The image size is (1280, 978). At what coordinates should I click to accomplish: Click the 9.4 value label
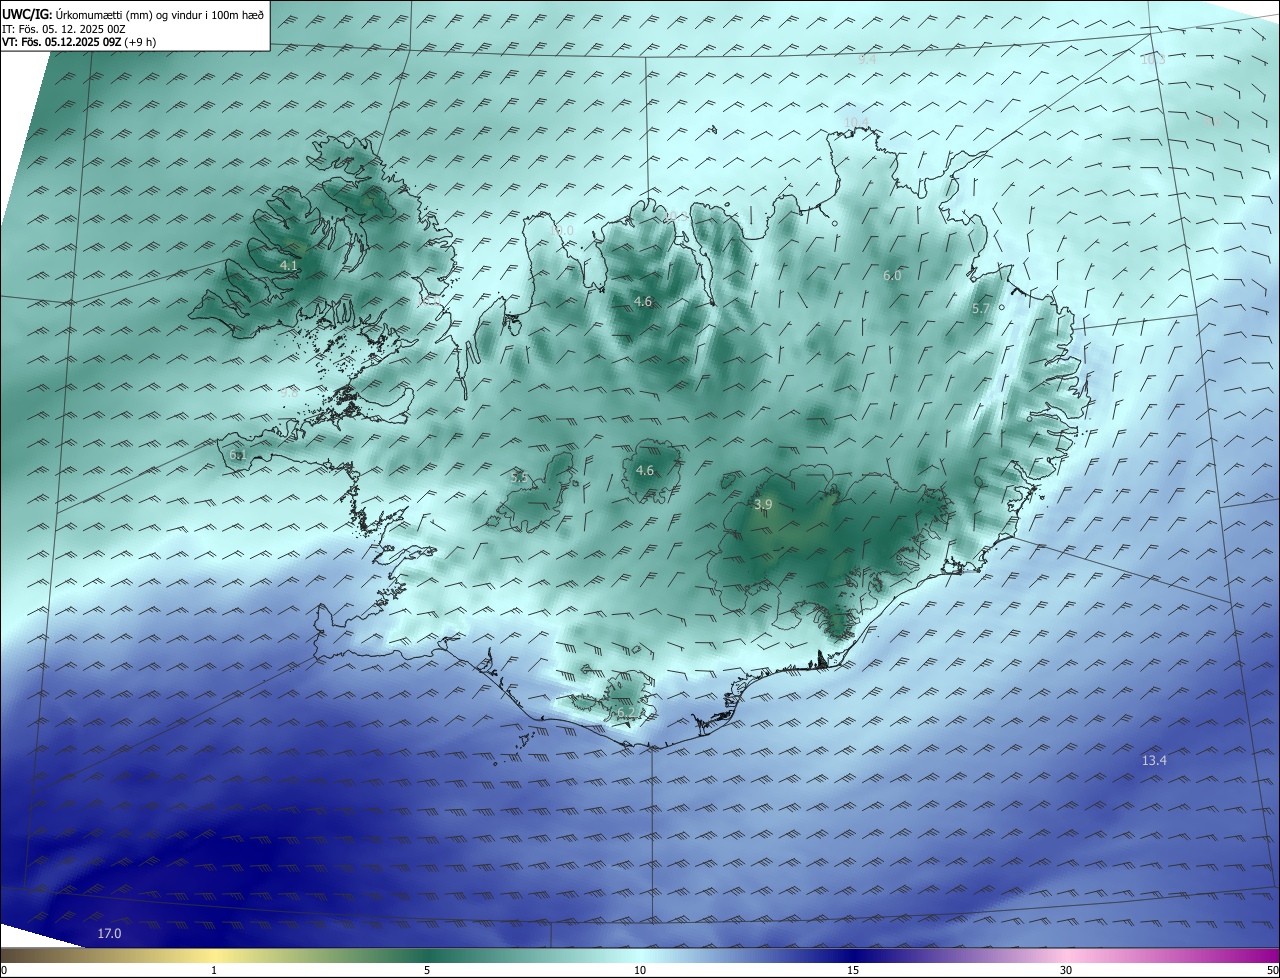pos(867,60)
